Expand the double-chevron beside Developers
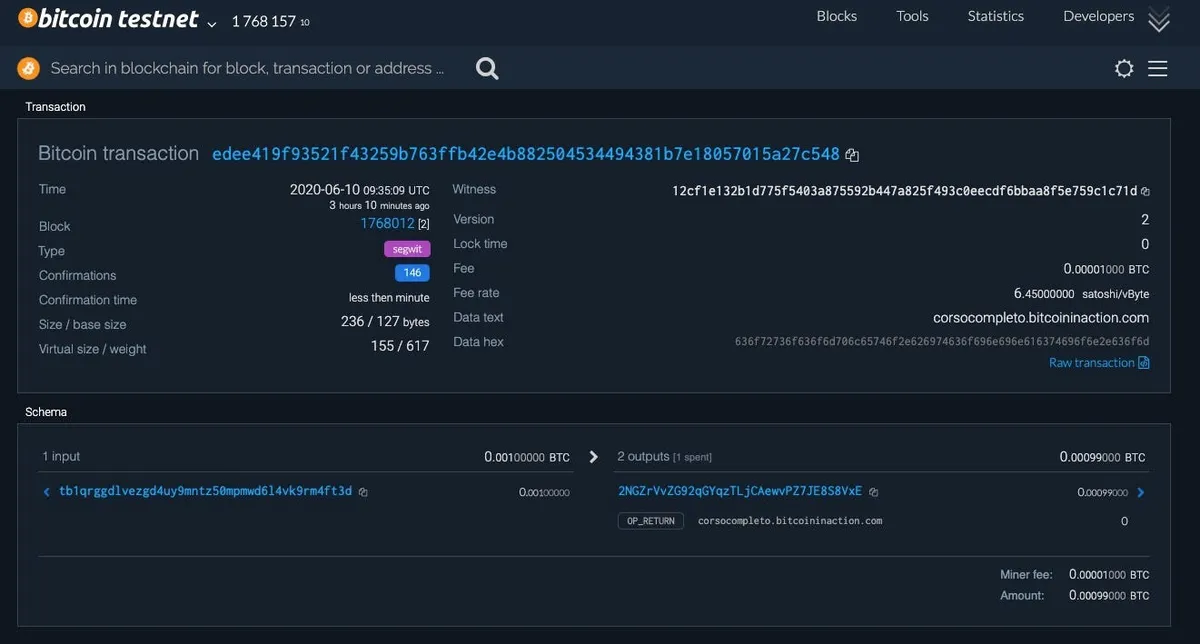The image size is (1200, 644). pos(1159,18)
